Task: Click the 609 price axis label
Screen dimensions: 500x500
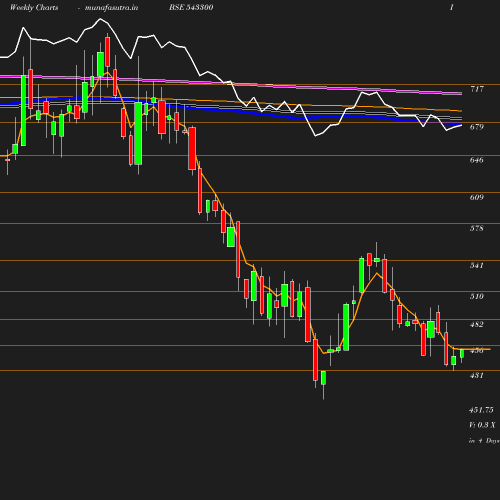Action: (x=477, y=197)
